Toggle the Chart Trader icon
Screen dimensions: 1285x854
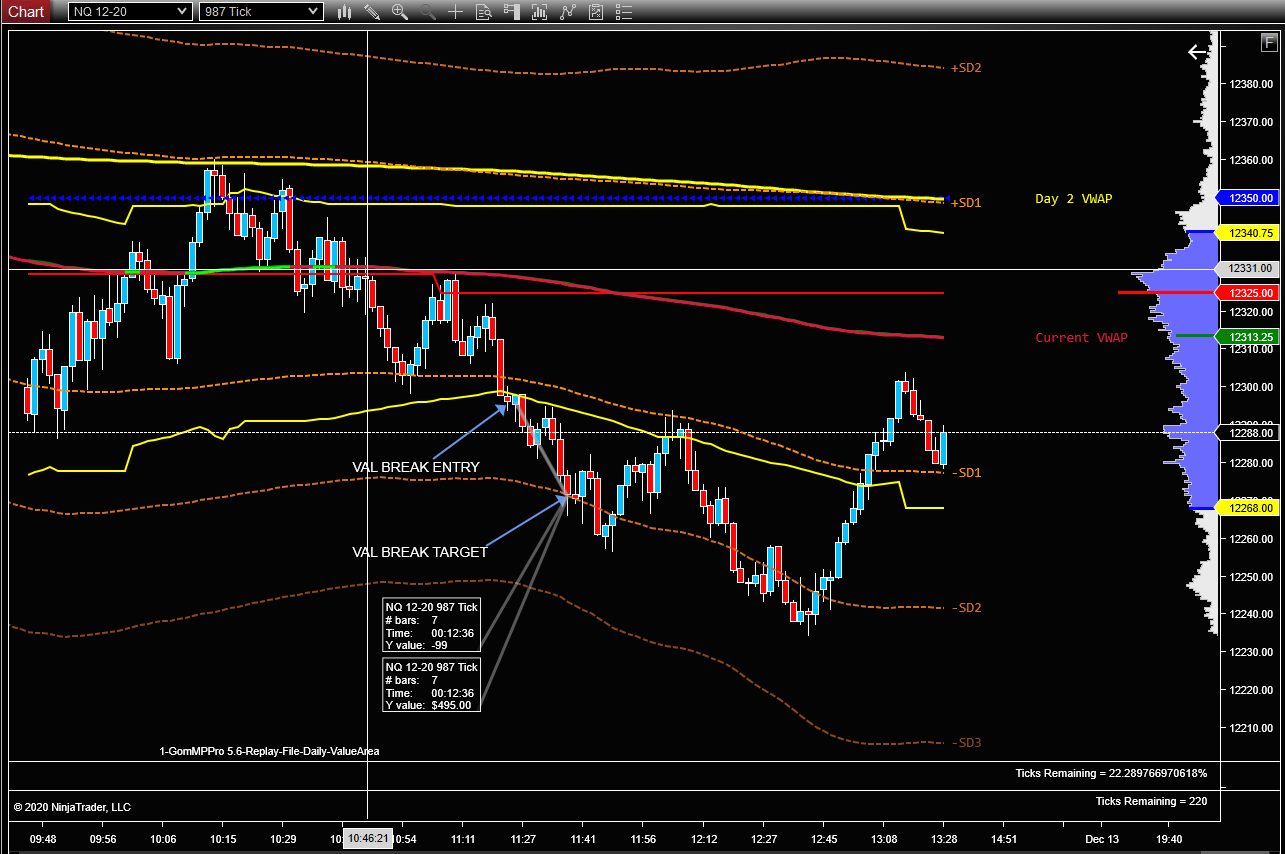[512, 11]
